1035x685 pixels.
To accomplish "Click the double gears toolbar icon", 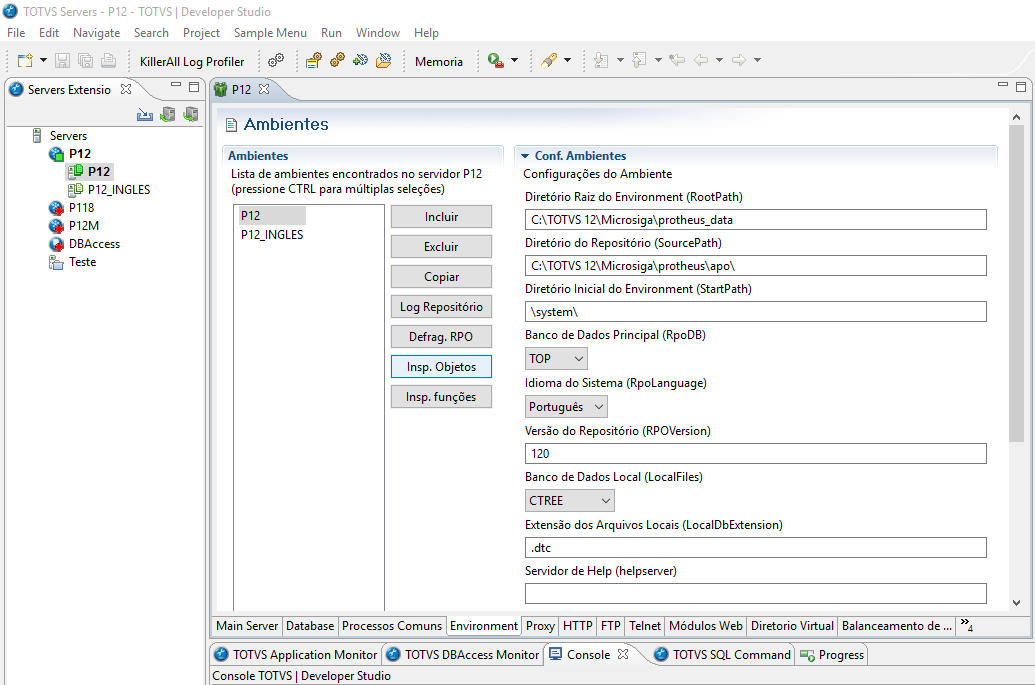I will tap(276, 61).
